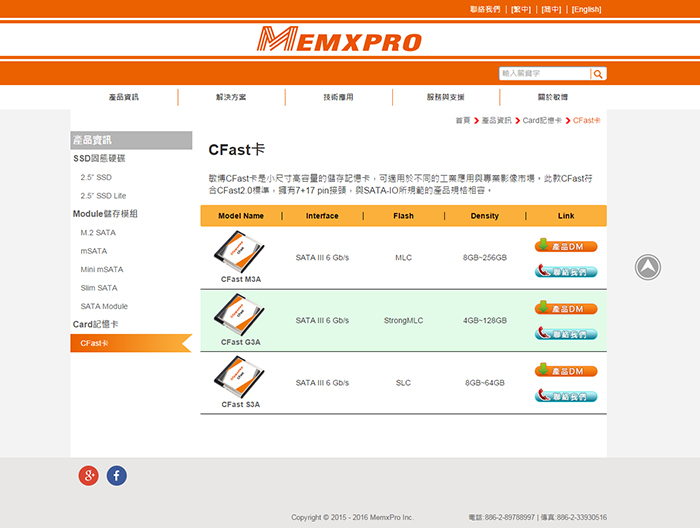
Task: Select SSD固態硬碟 sidebar category
Action: coord(99,158)
